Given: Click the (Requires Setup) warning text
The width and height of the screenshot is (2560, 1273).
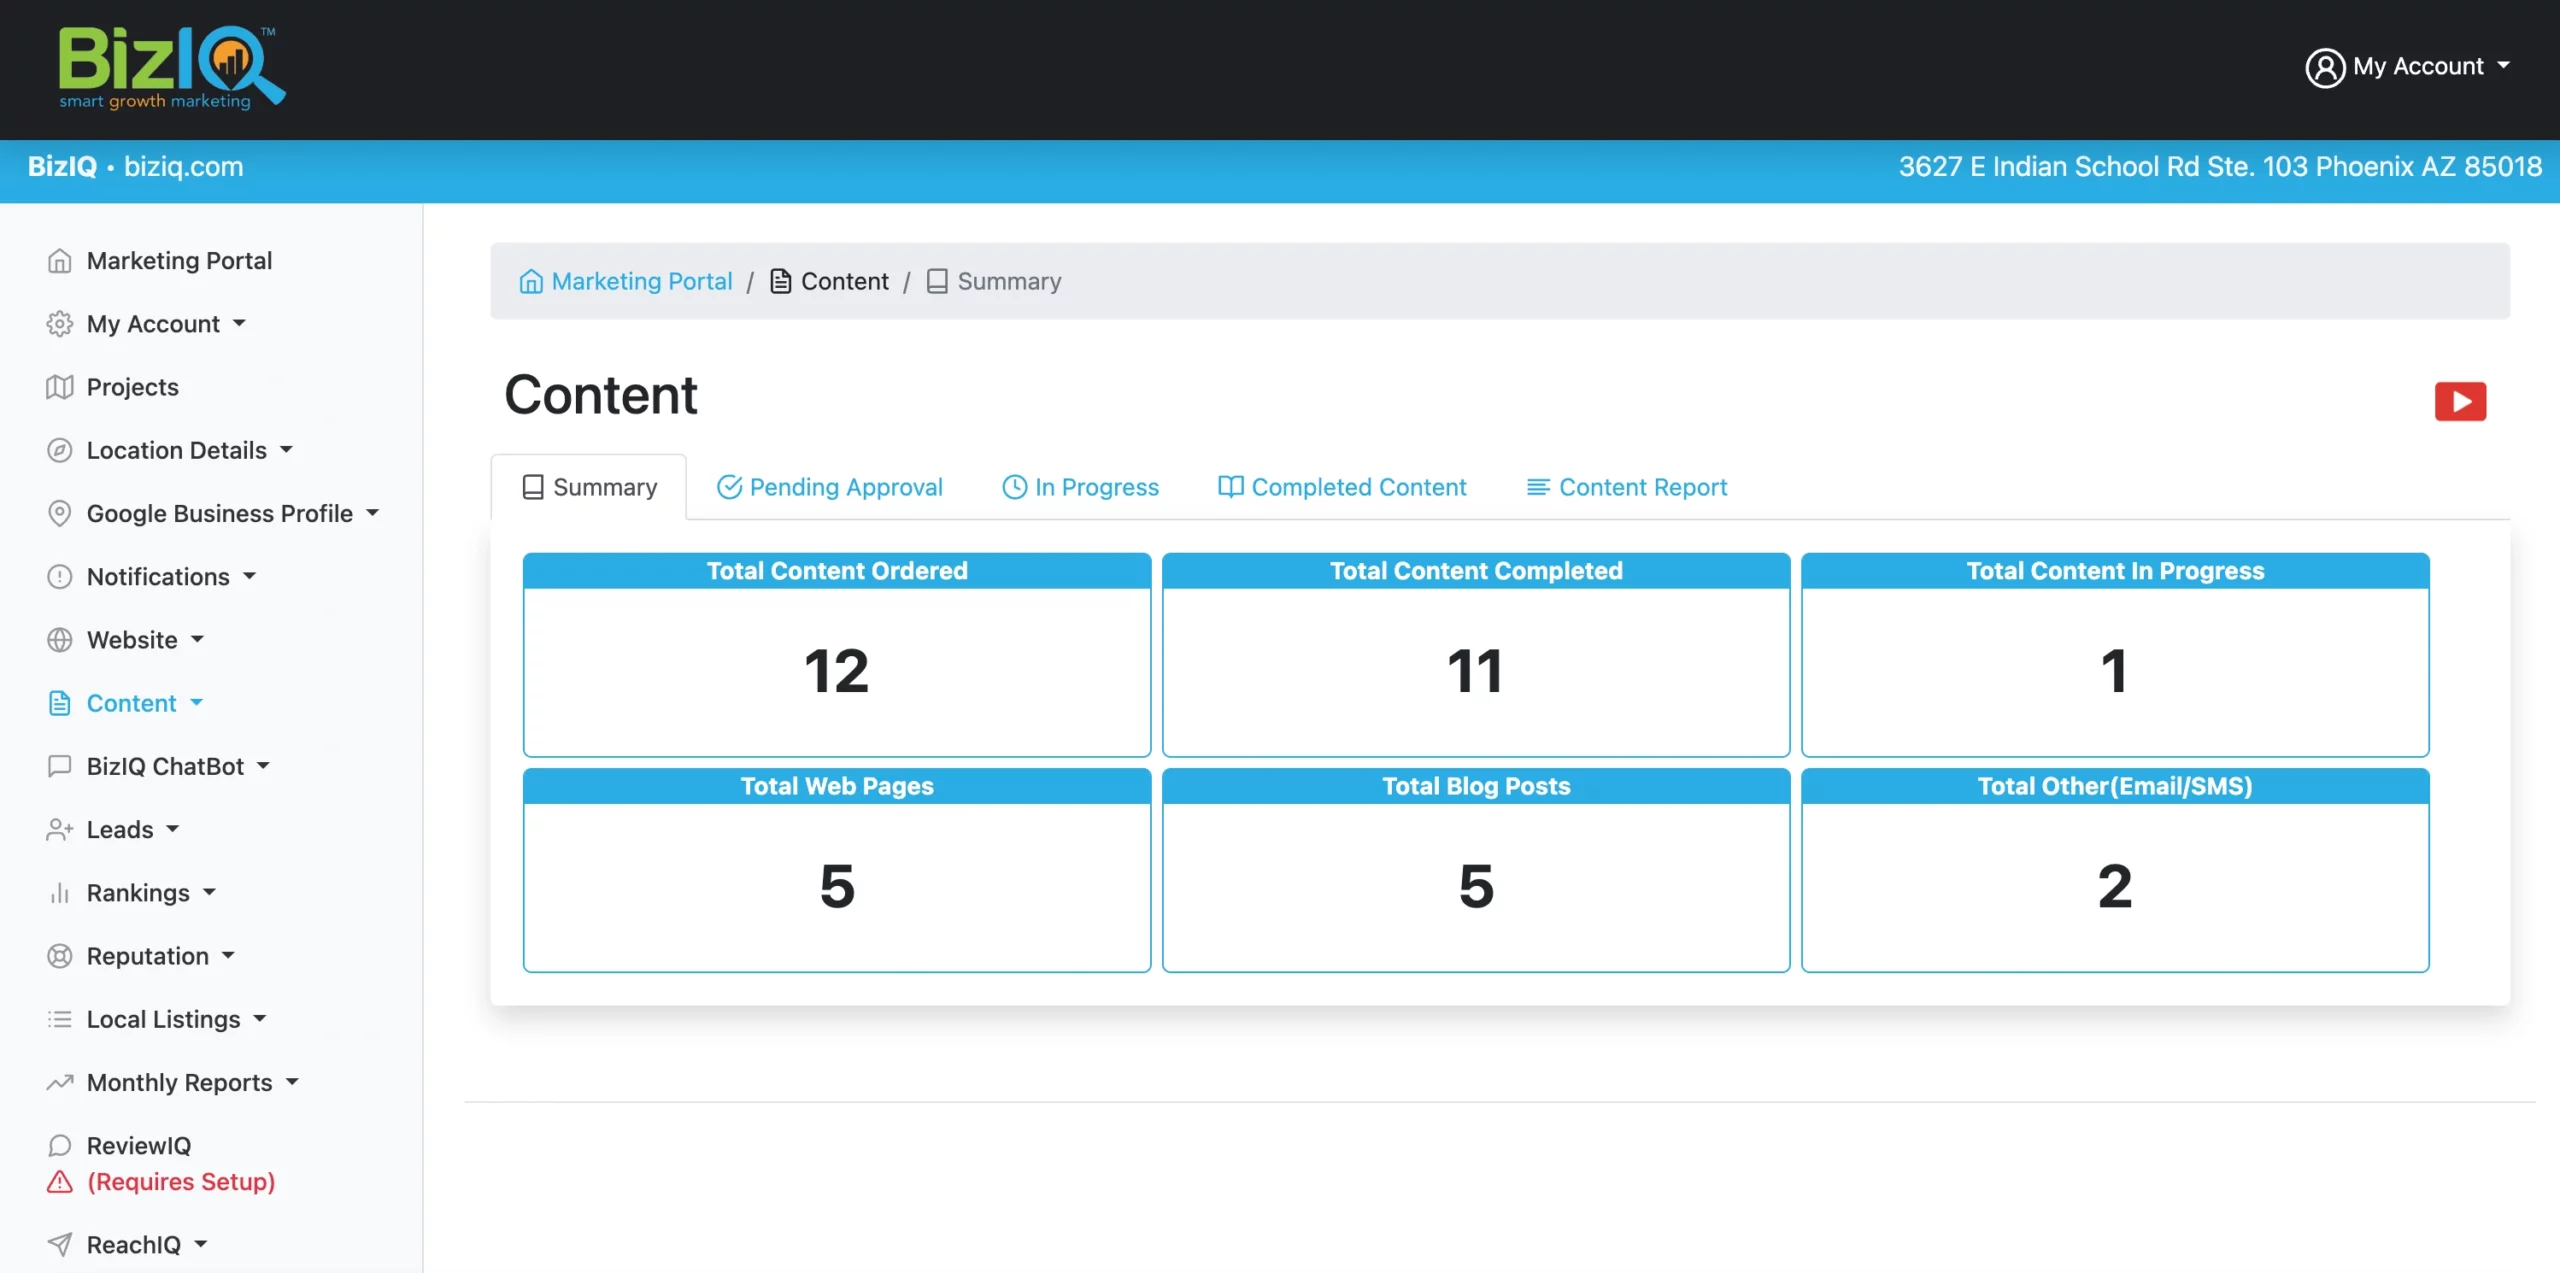Looking at the screenshot, I should tap(181, 1182).
